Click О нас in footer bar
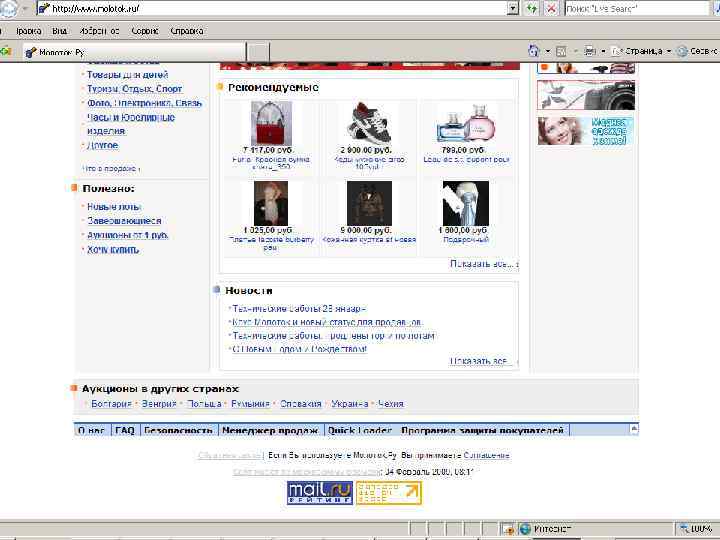 92,430
